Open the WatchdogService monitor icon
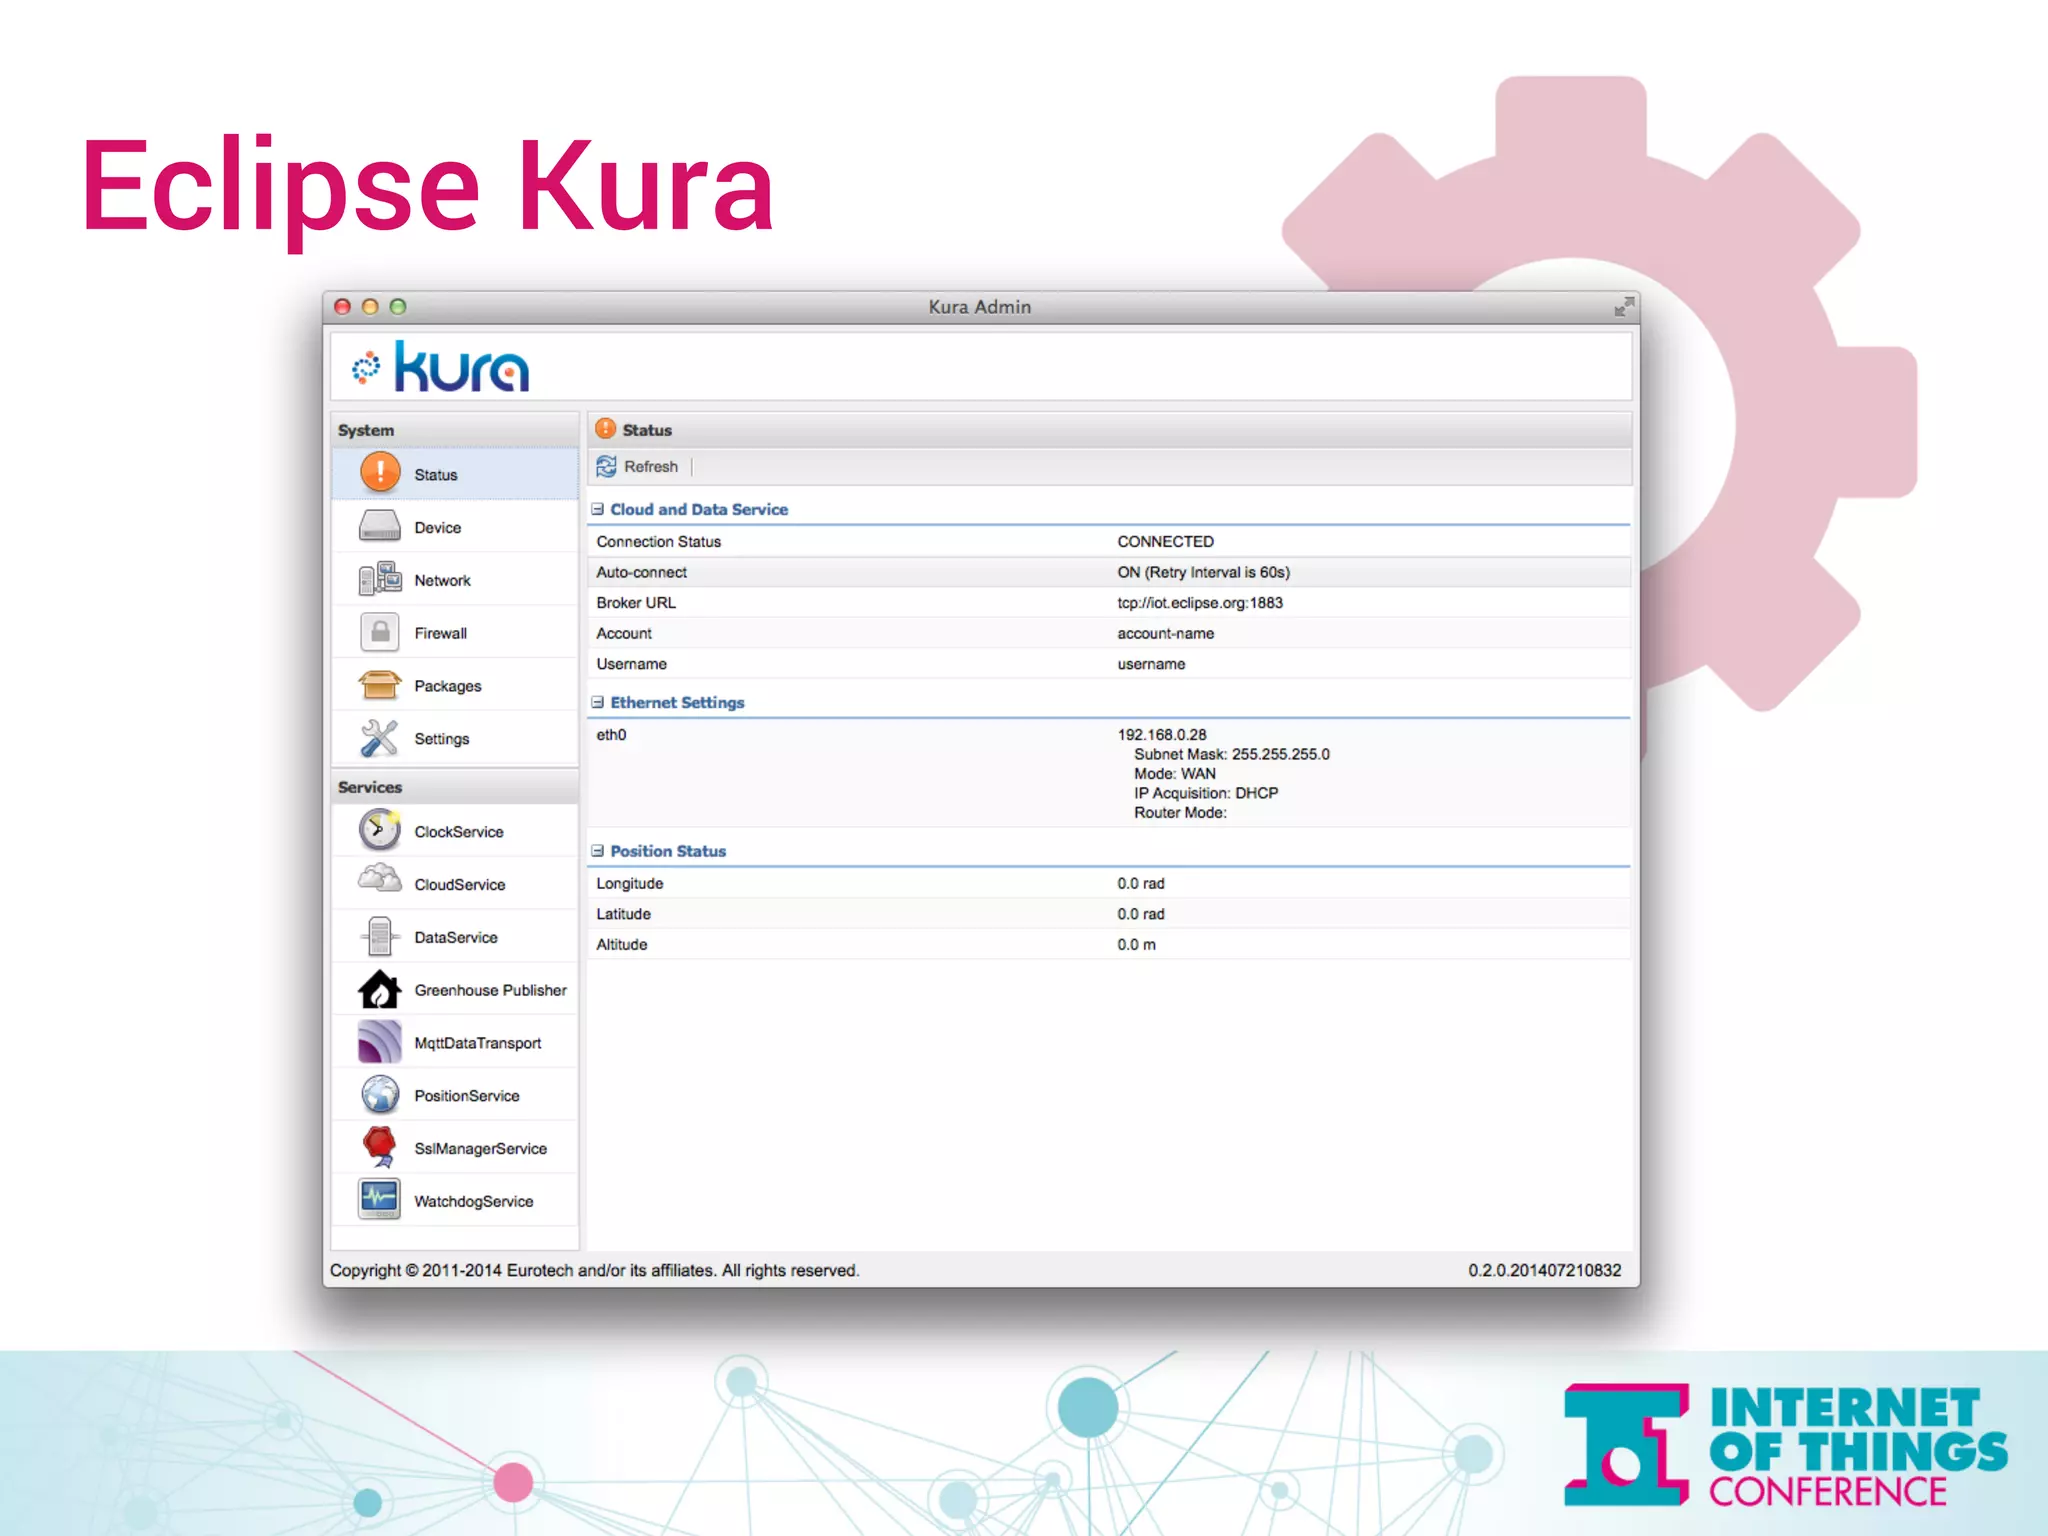This screenshot has width=2048, height=1536. pos(380,1200)
